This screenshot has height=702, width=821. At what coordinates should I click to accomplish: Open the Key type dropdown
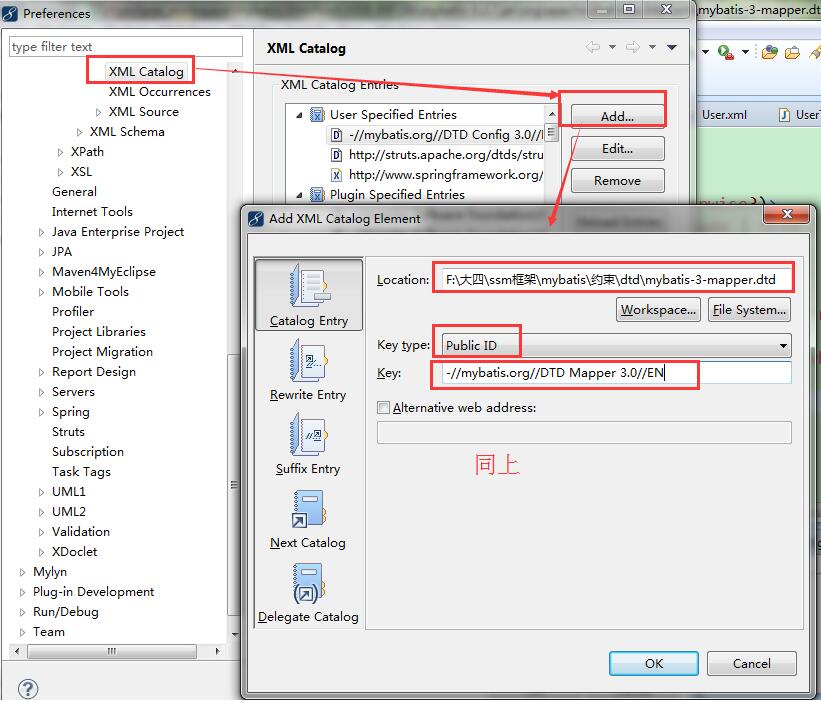[x=783, y=346]
